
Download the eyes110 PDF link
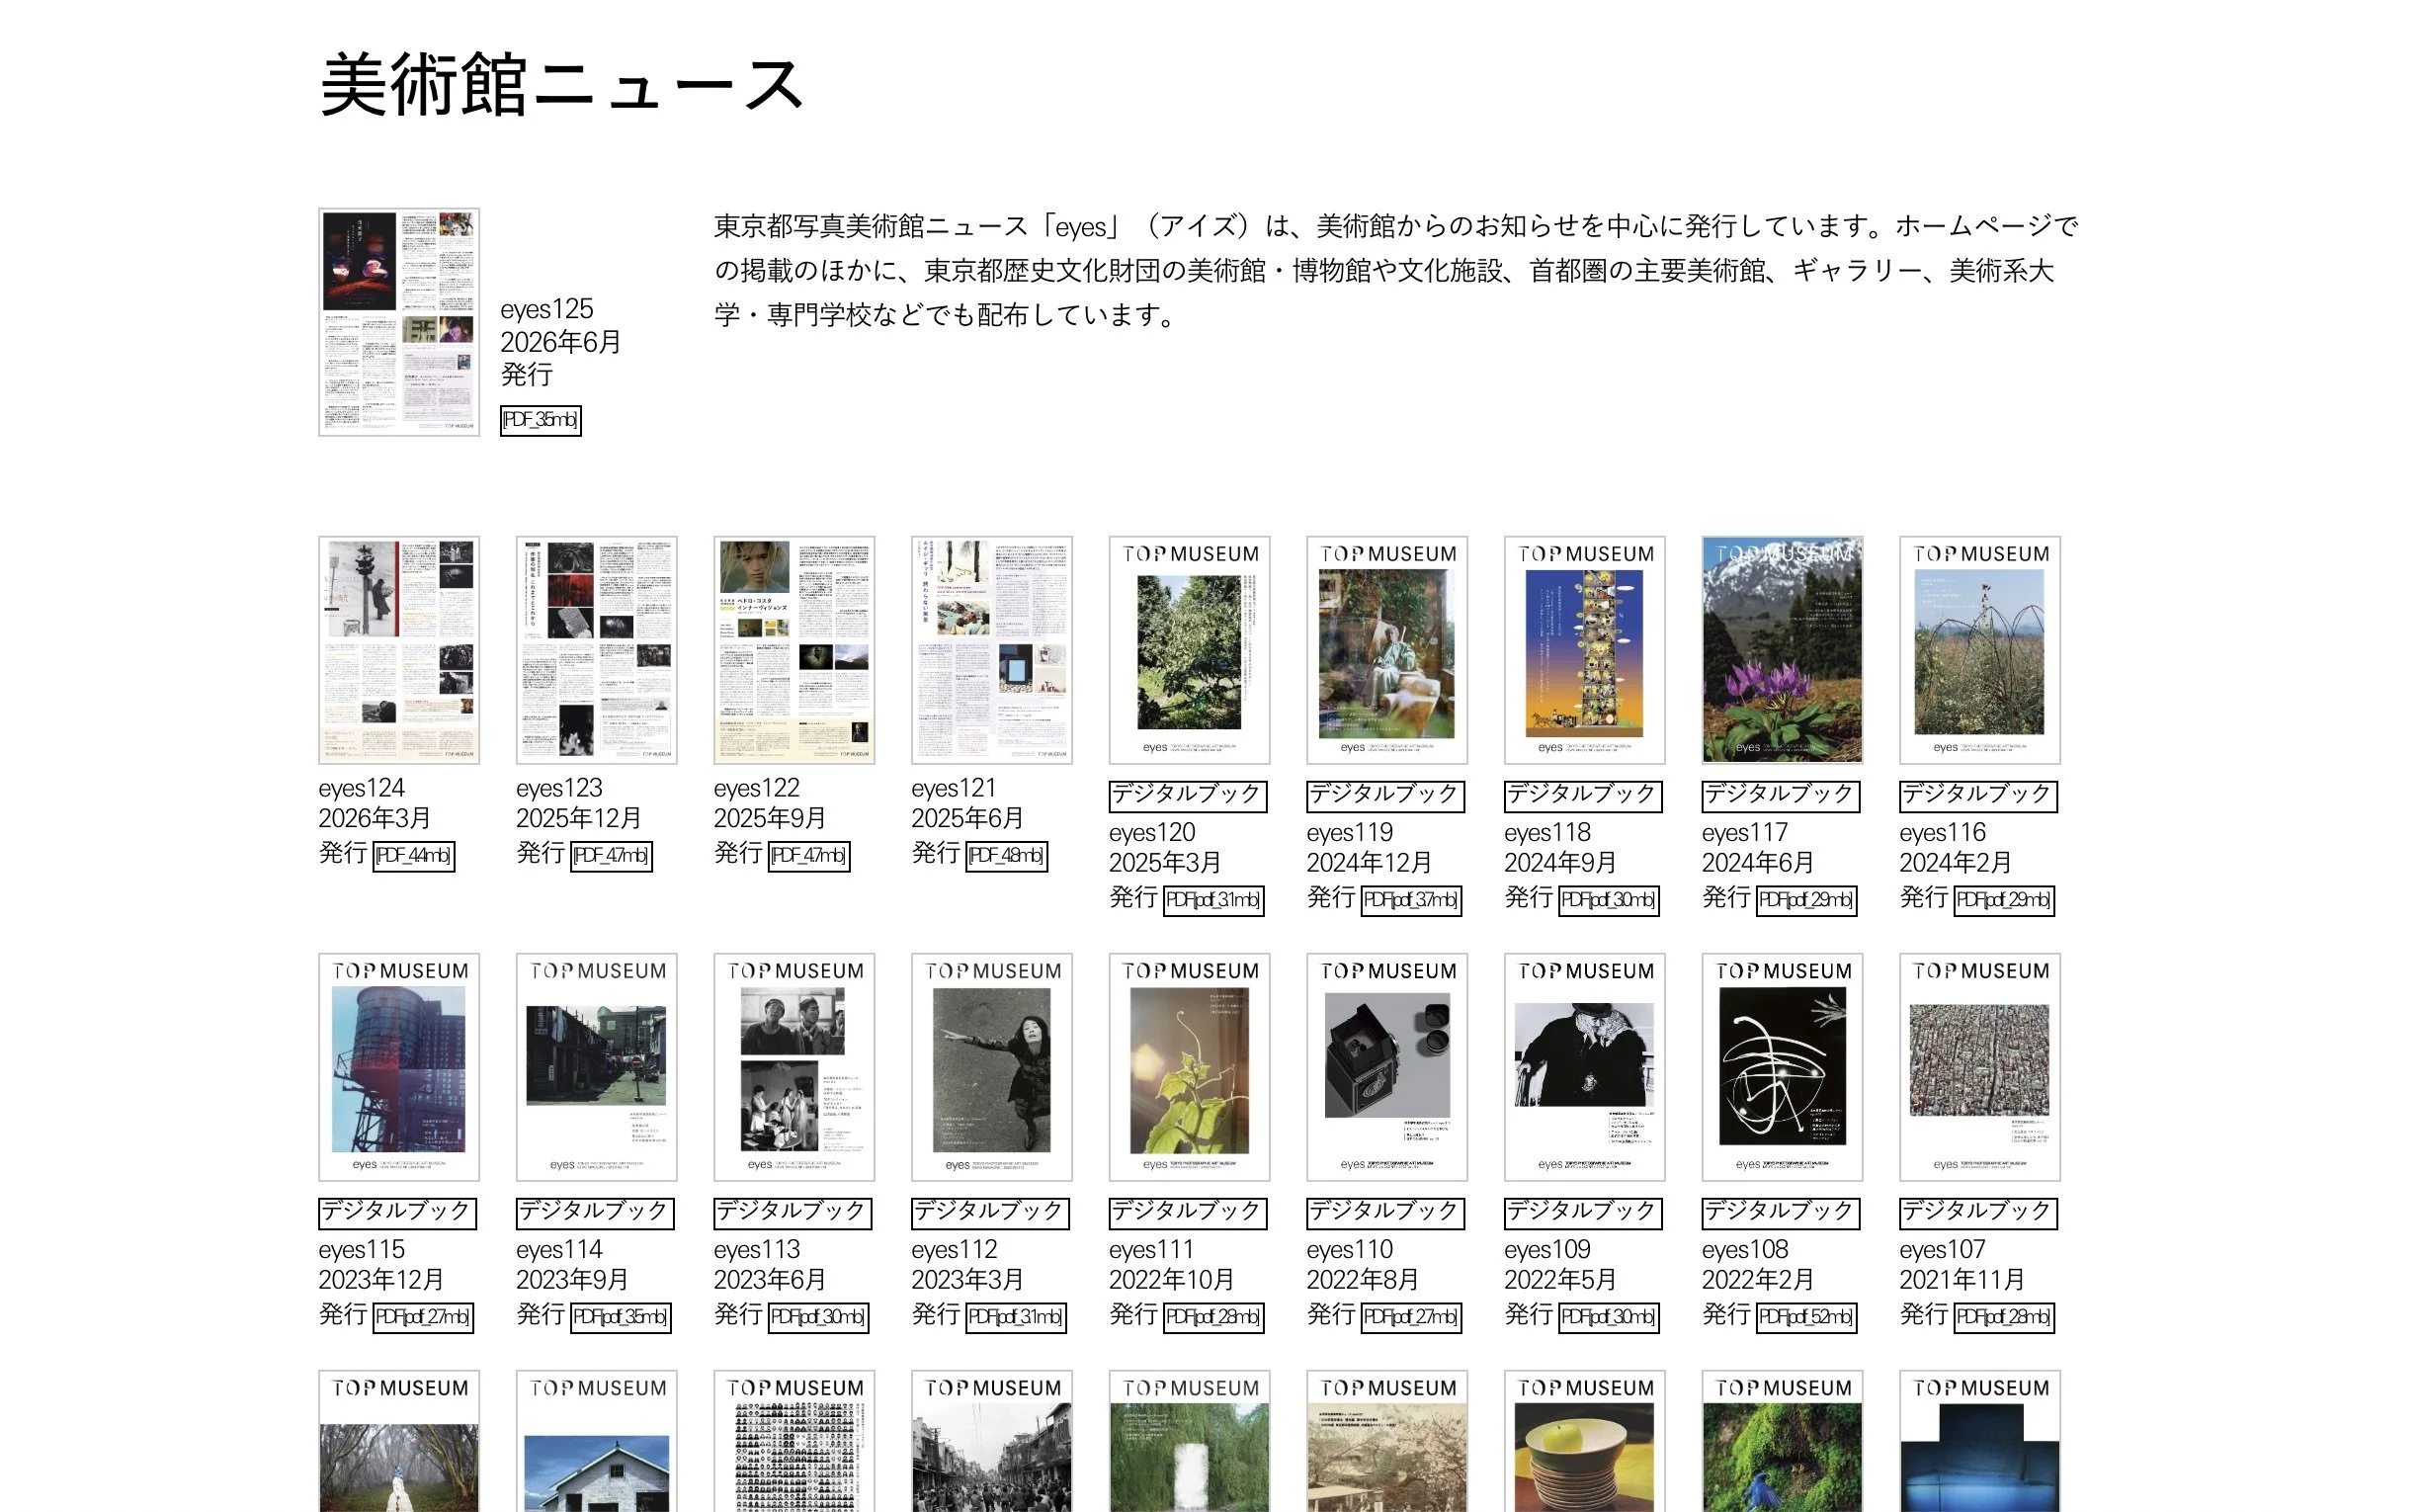coord(1411,1317)
